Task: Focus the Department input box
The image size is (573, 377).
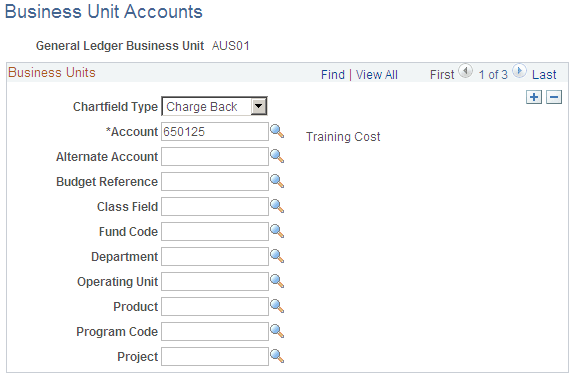Action: [x=215, y=256]
